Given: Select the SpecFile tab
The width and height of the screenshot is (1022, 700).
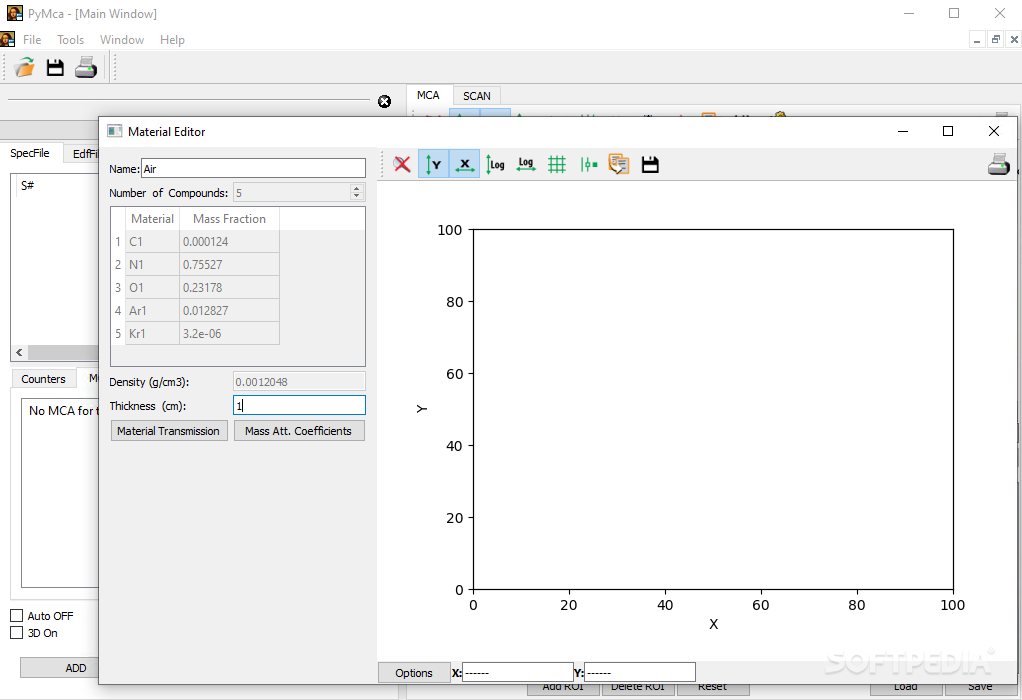Looking at the screenshot, I should (x=30, y=153).
